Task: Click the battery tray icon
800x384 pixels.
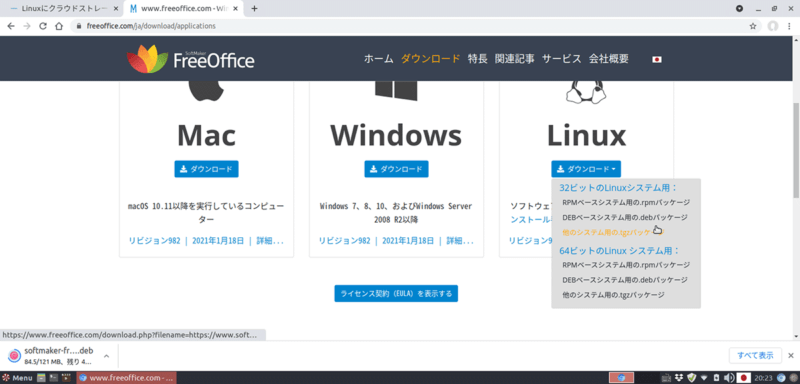Action: (716, 378)
